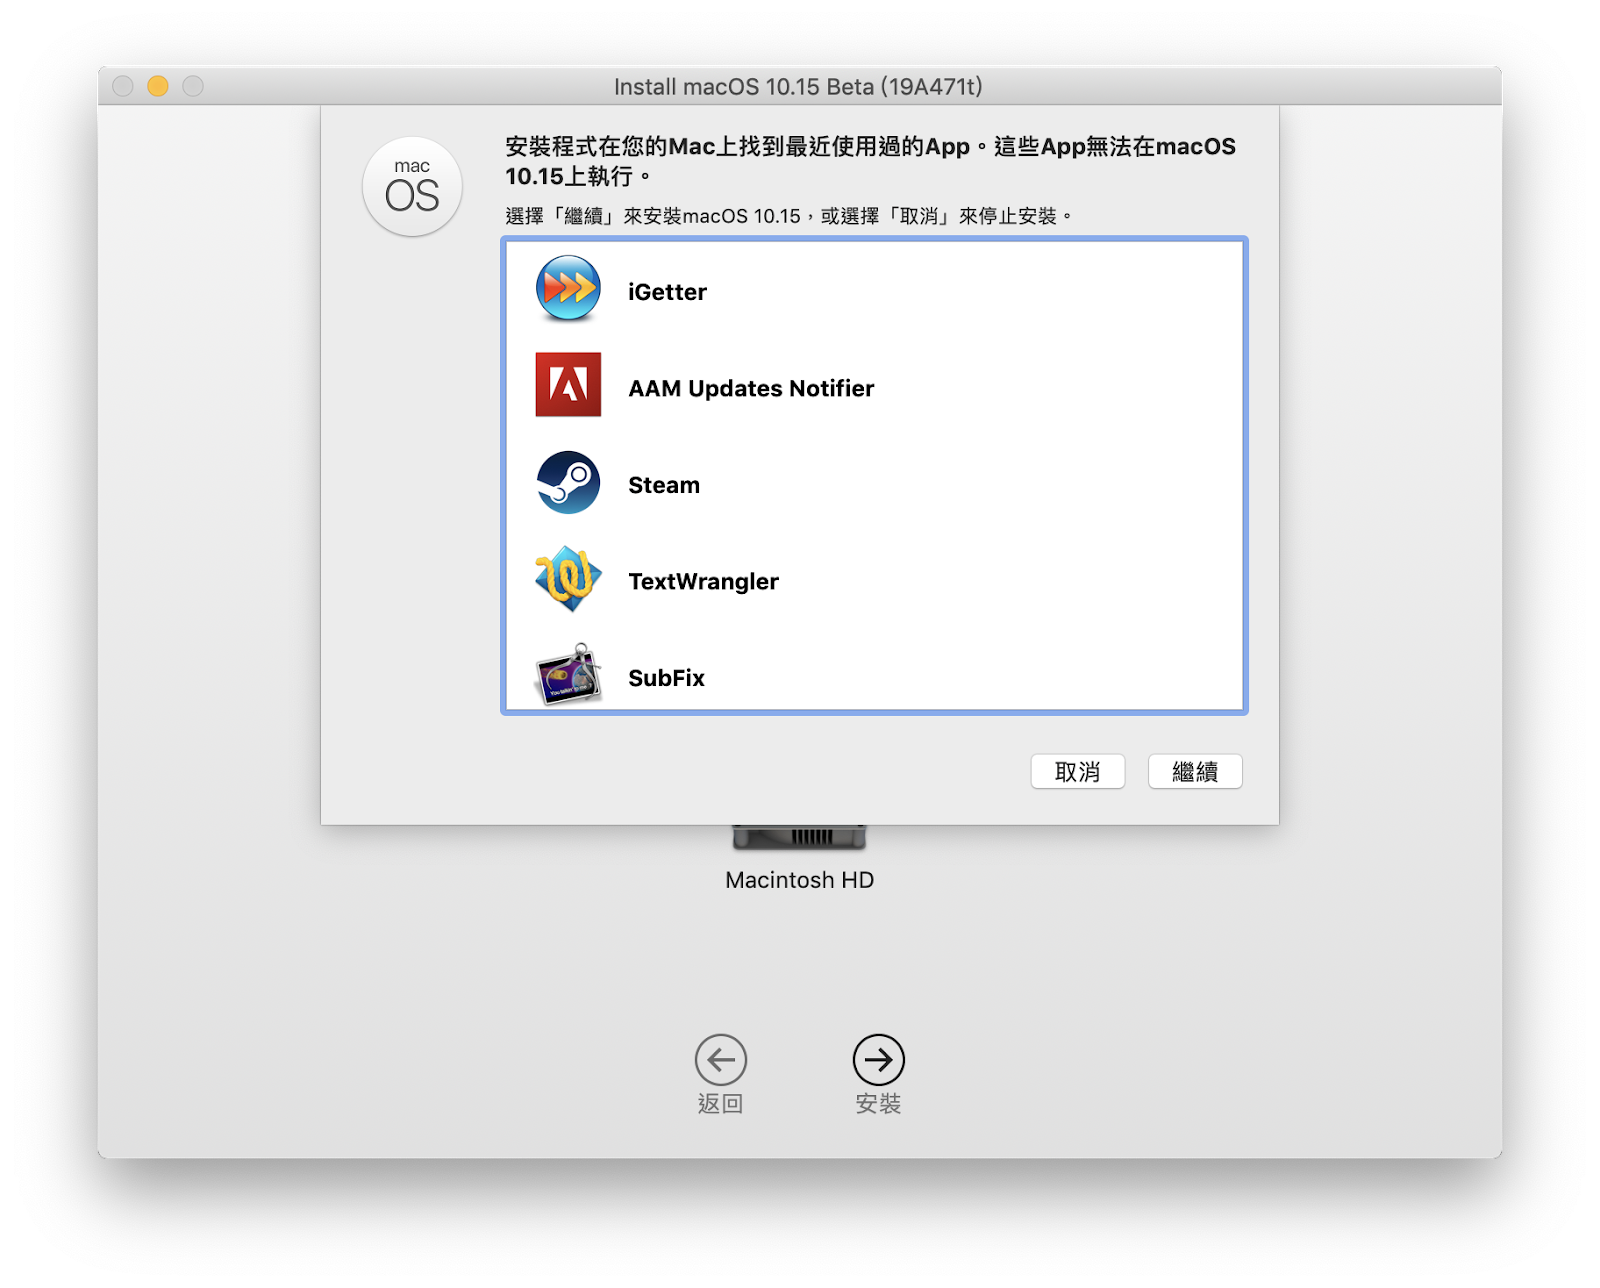Image resolution: width=1600 pixels, height=1288 pixels.
Task: Select the AAM Updates Notifier name
Action: click(751, 388)
